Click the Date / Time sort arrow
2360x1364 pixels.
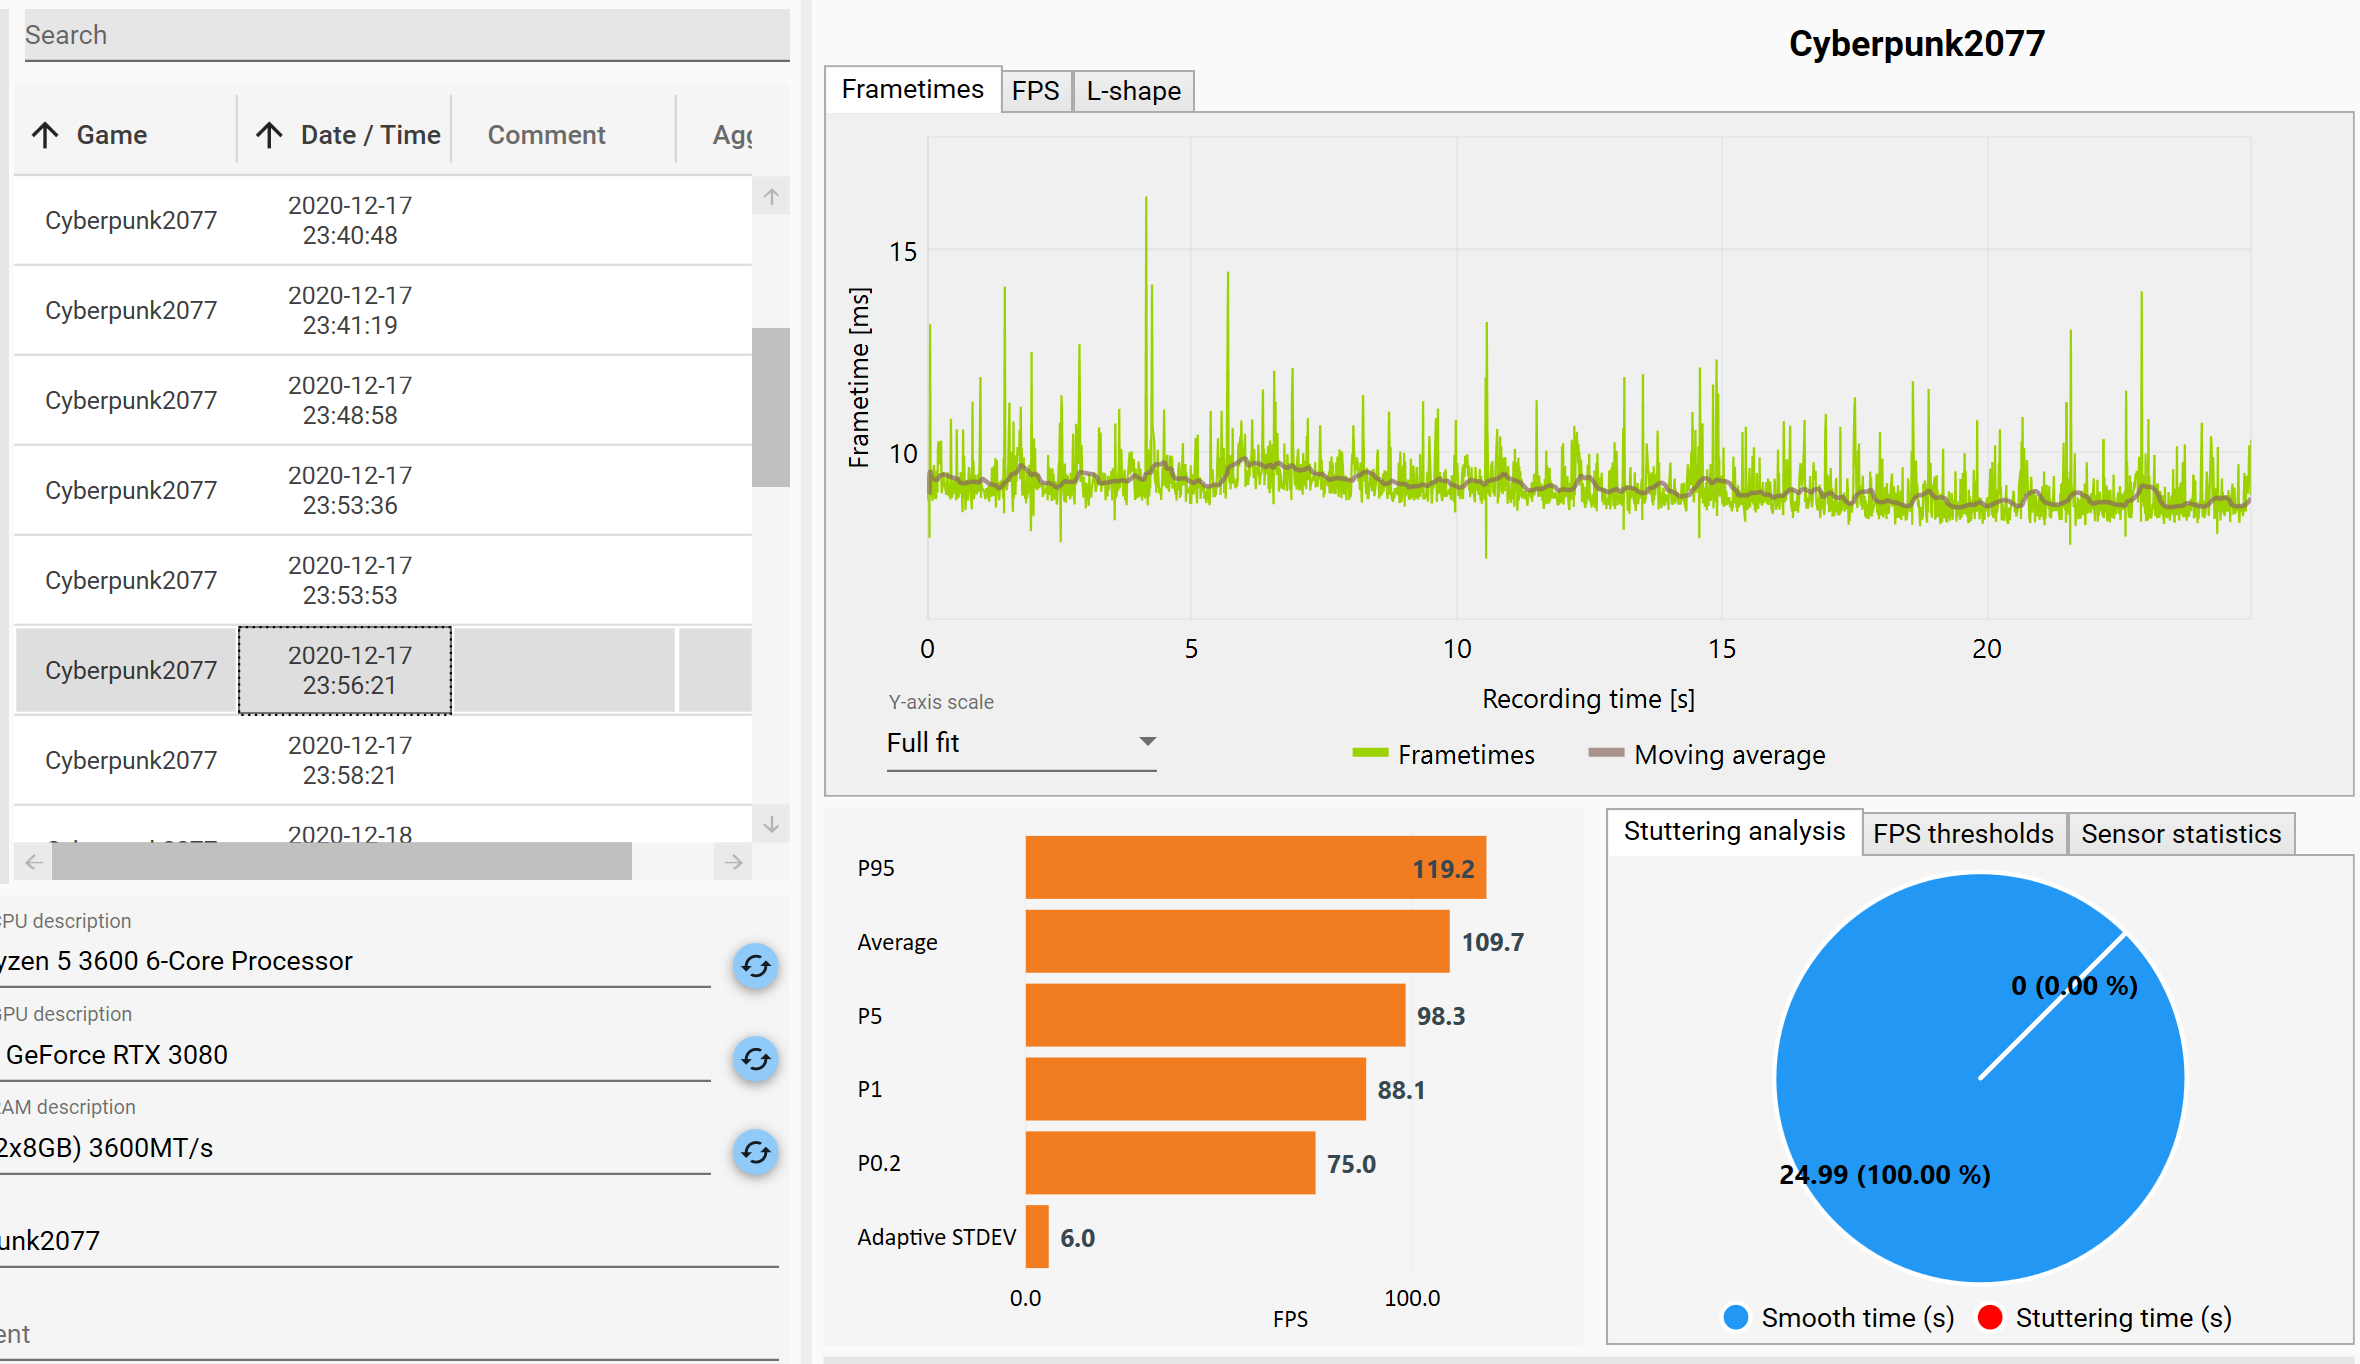point(269,135)
